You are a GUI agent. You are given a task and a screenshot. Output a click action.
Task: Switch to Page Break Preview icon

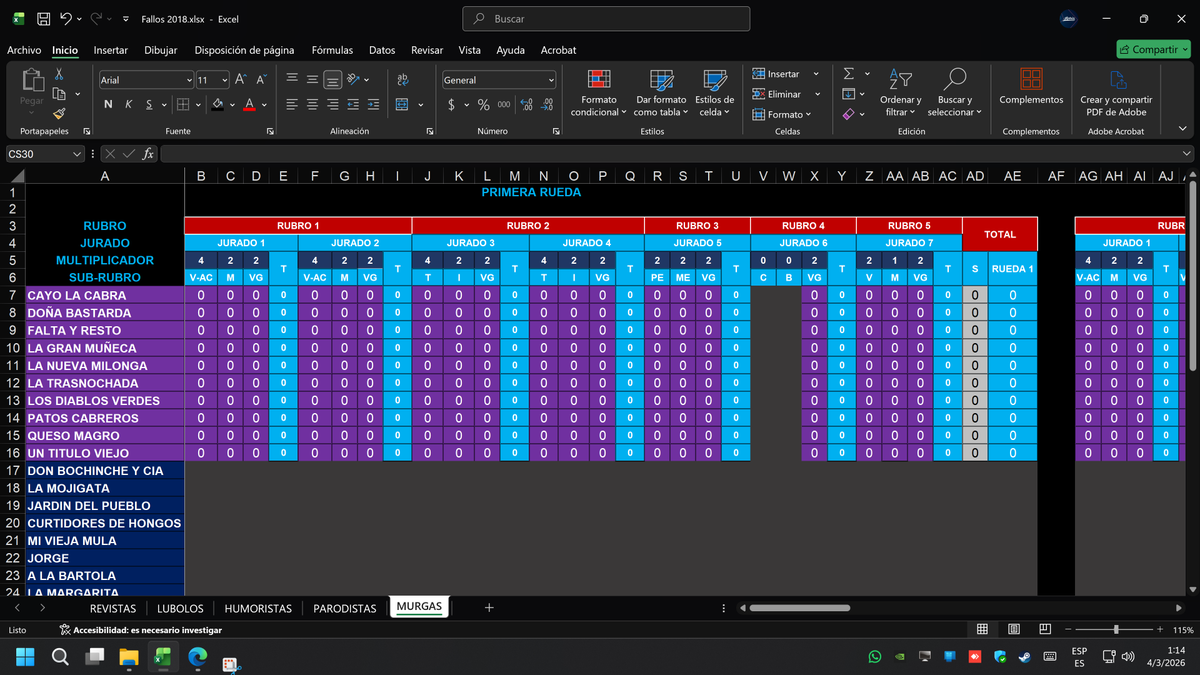1045,629
